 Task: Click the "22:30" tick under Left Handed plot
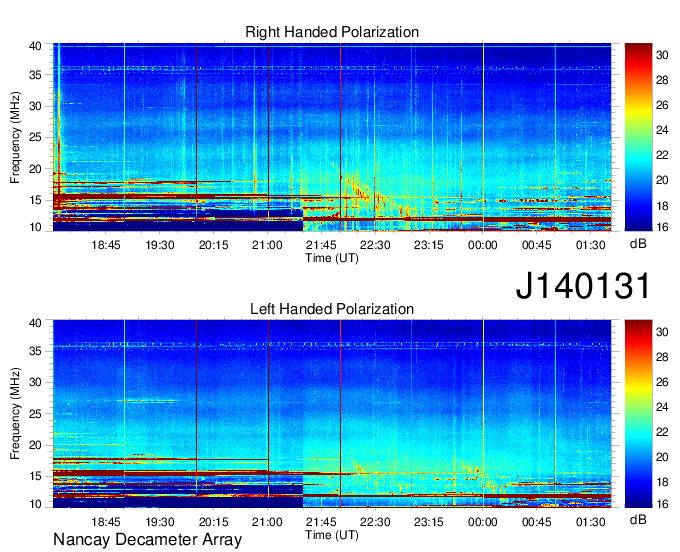coord(375,522)
